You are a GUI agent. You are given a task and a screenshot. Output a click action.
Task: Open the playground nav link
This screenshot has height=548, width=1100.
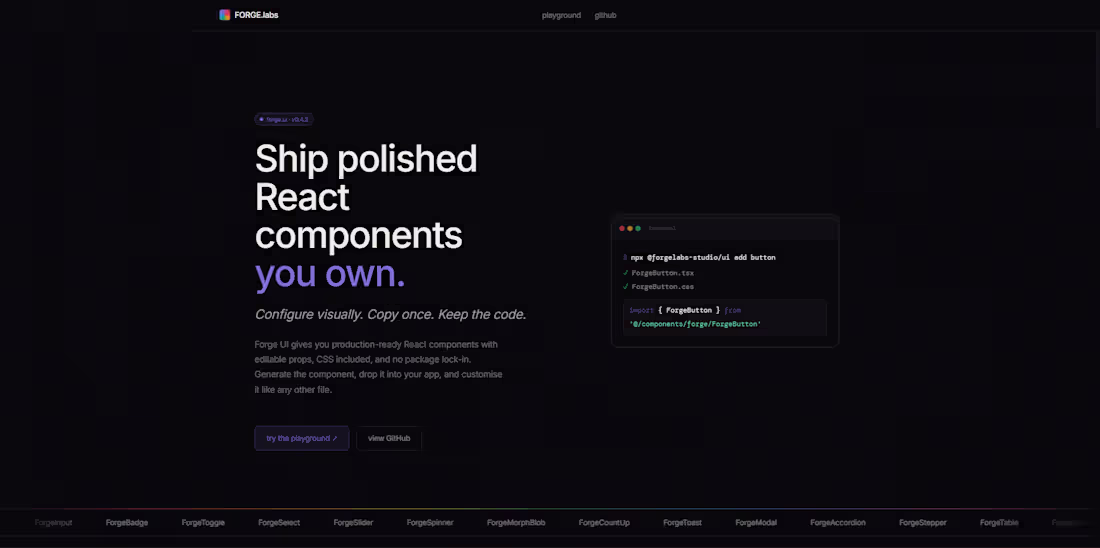click(x=561, y=15)
